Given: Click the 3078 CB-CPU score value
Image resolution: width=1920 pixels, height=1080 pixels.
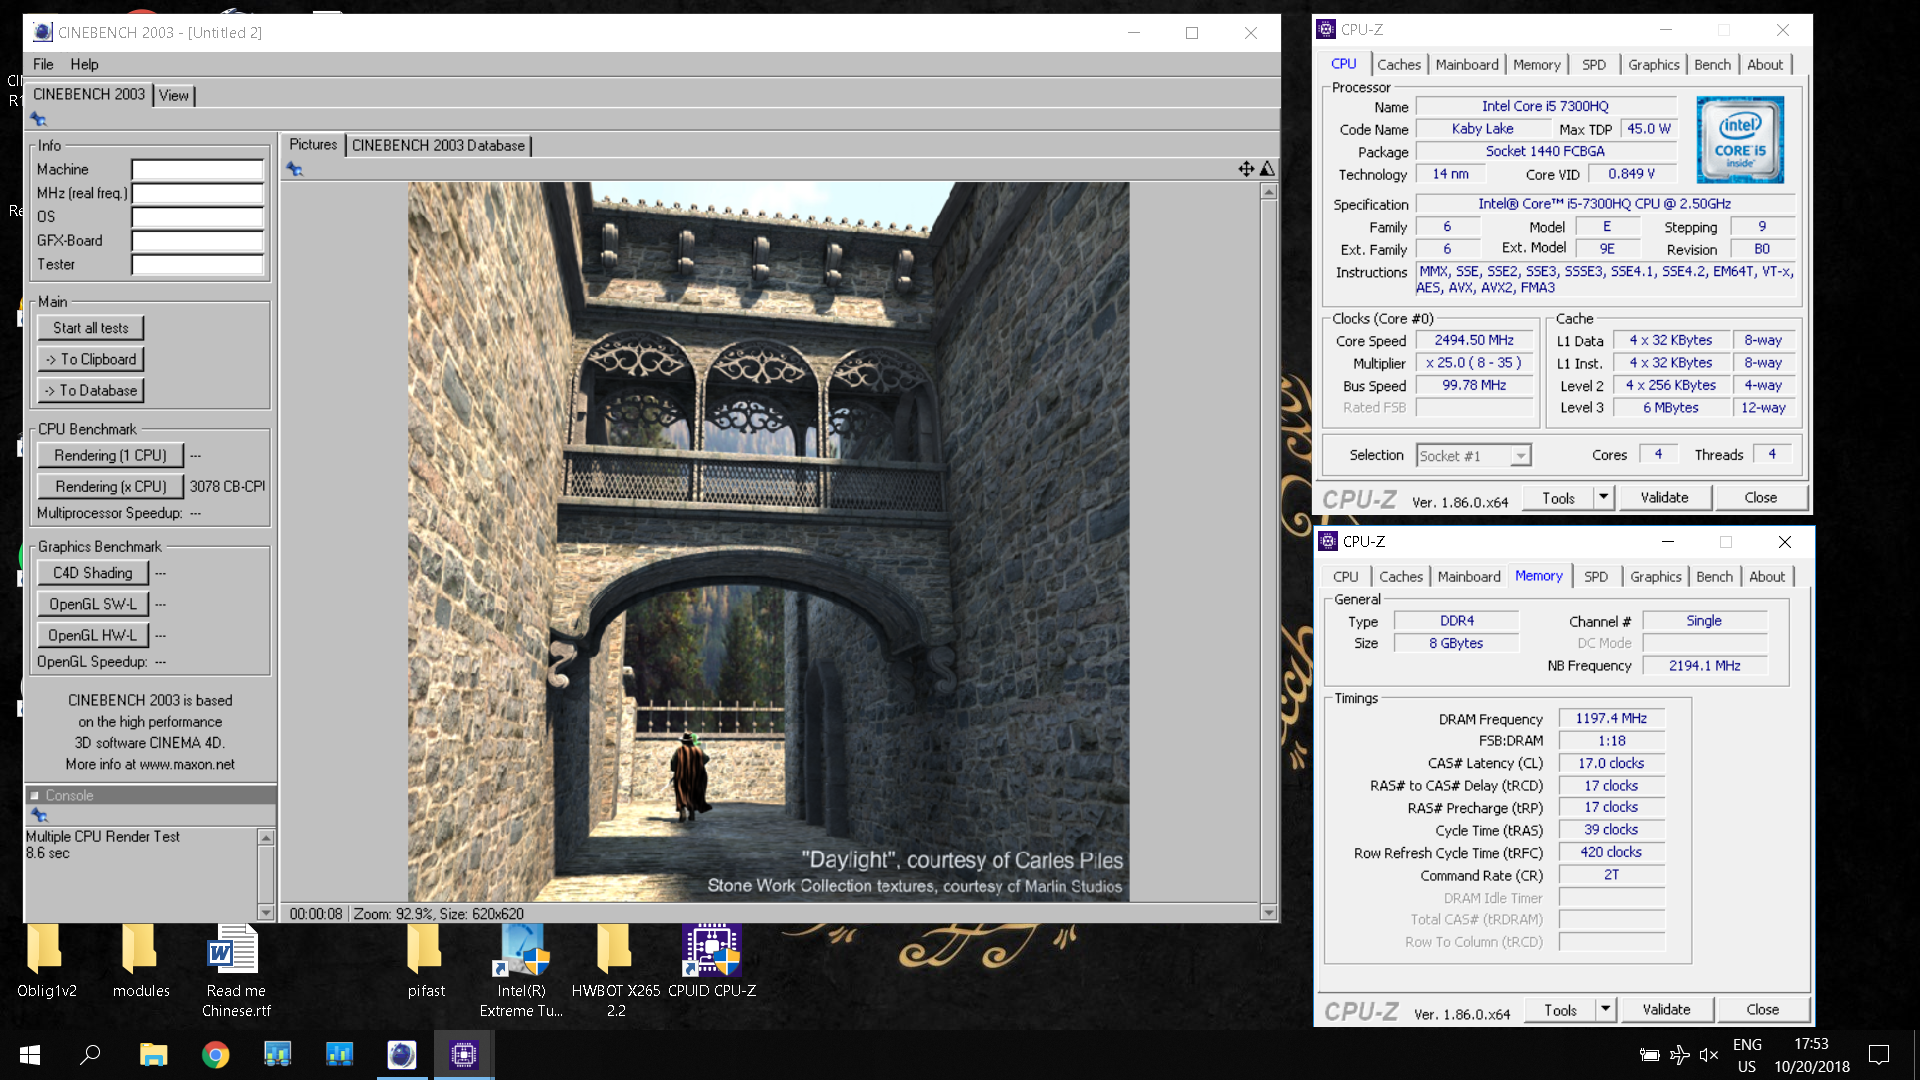Looking at the screenshot, I should (x=227, y=487).
